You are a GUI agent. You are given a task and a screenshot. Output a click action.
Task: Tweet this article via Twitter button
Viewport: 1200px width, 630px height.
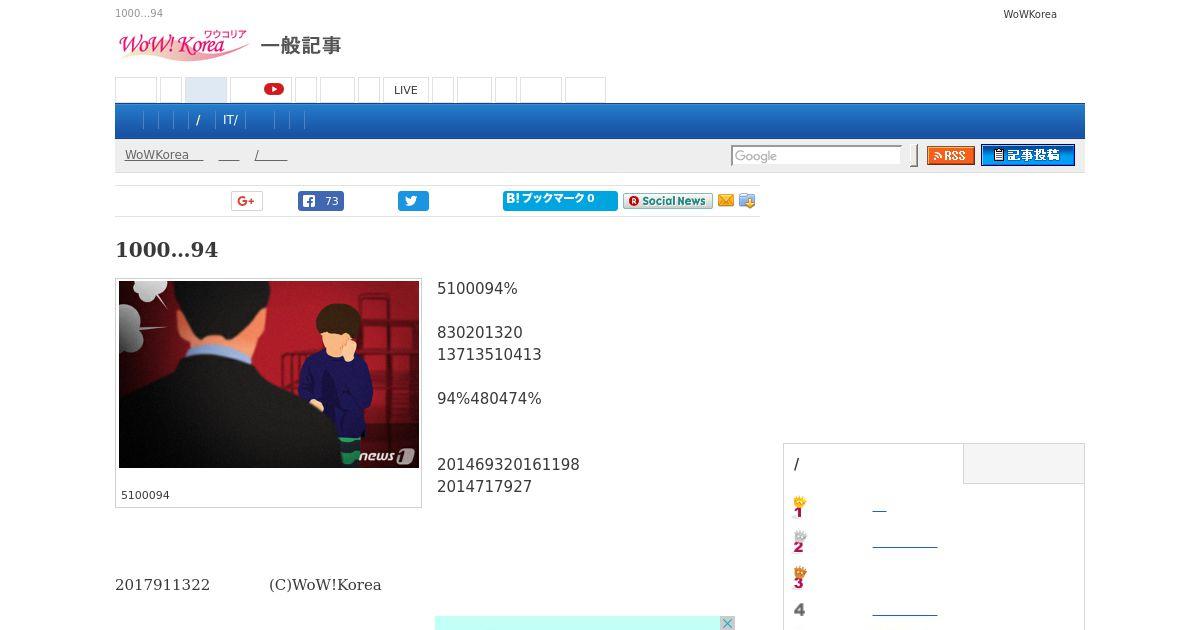pos(413,201)
